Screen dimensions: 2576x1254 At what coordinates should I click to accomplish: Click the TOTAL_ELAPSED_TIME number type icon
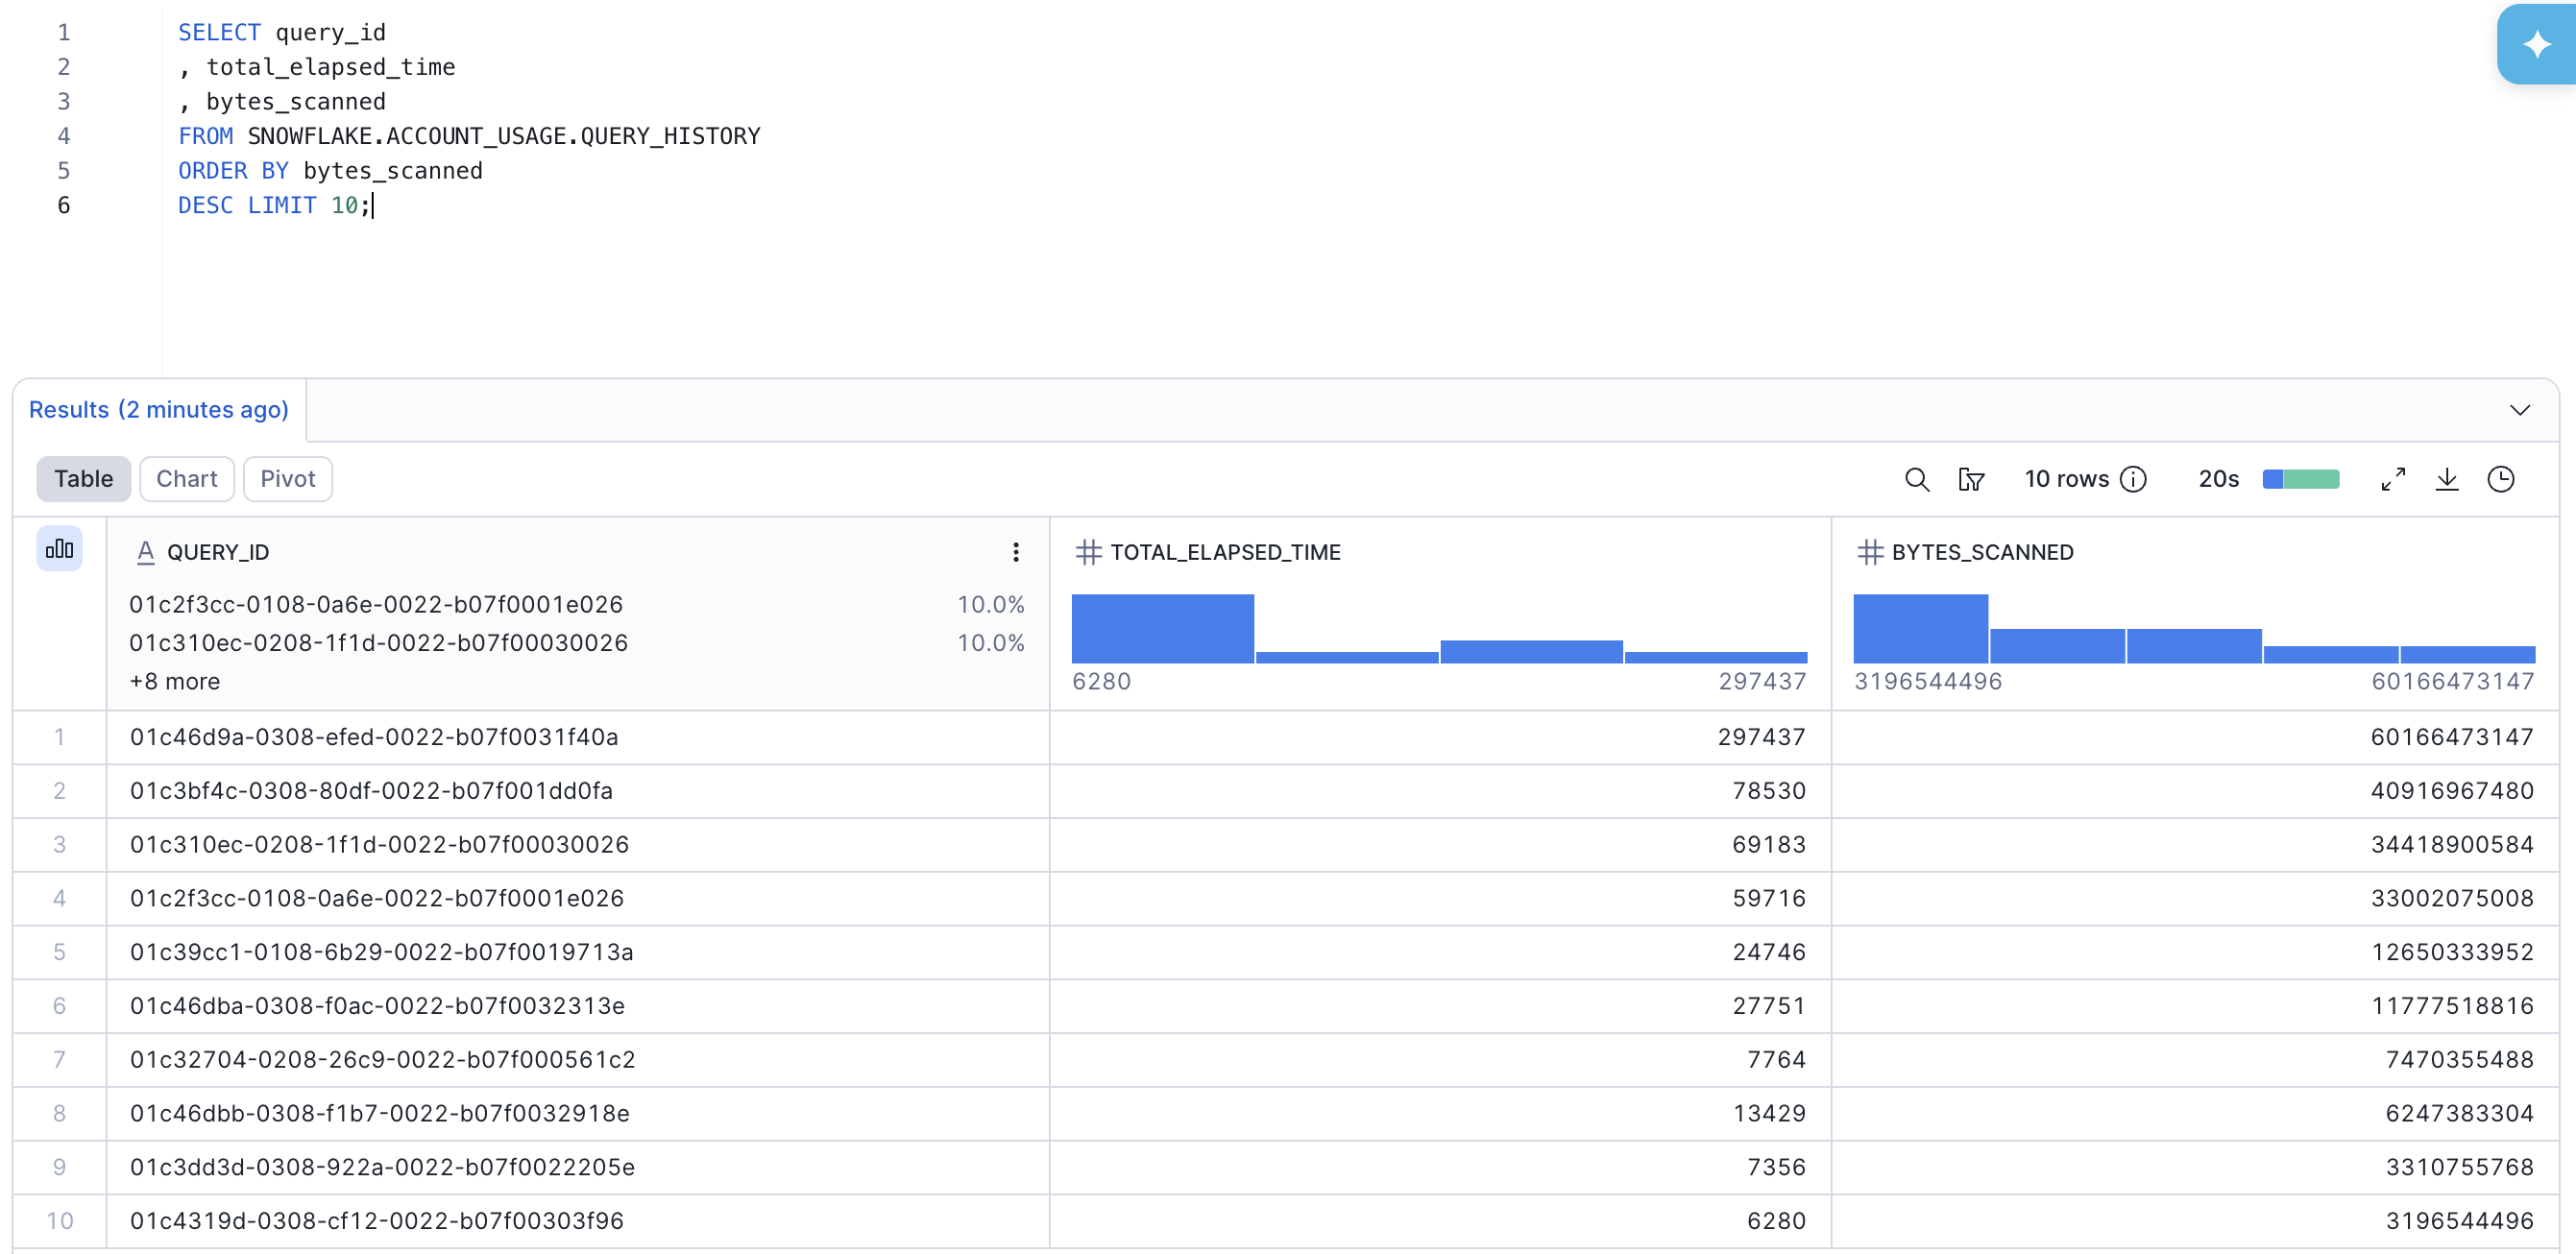(x=1087, y=552)
